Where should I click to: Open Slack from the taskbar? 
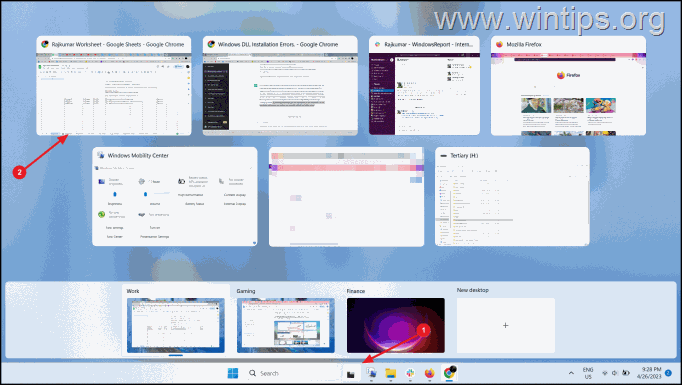click(x=410, y=373)
